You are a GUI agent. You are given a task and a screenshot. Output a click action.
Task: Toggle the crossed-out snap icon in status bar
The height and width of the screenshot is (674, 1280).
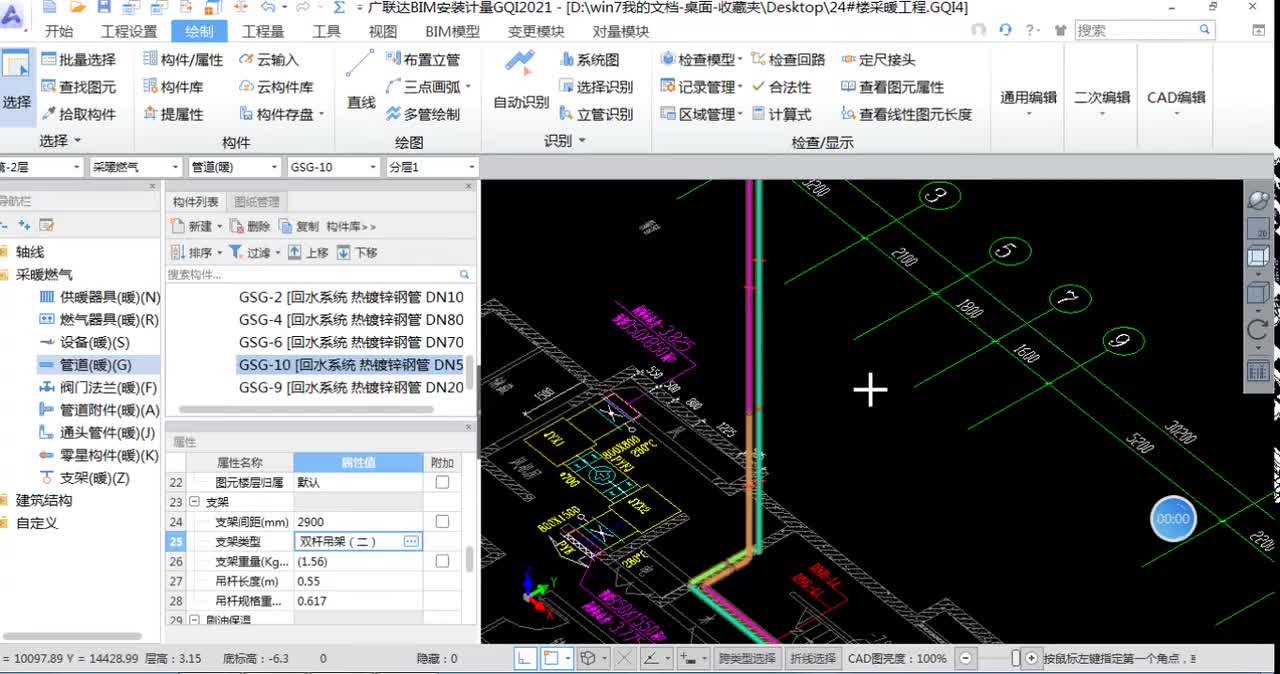(624, 658)
